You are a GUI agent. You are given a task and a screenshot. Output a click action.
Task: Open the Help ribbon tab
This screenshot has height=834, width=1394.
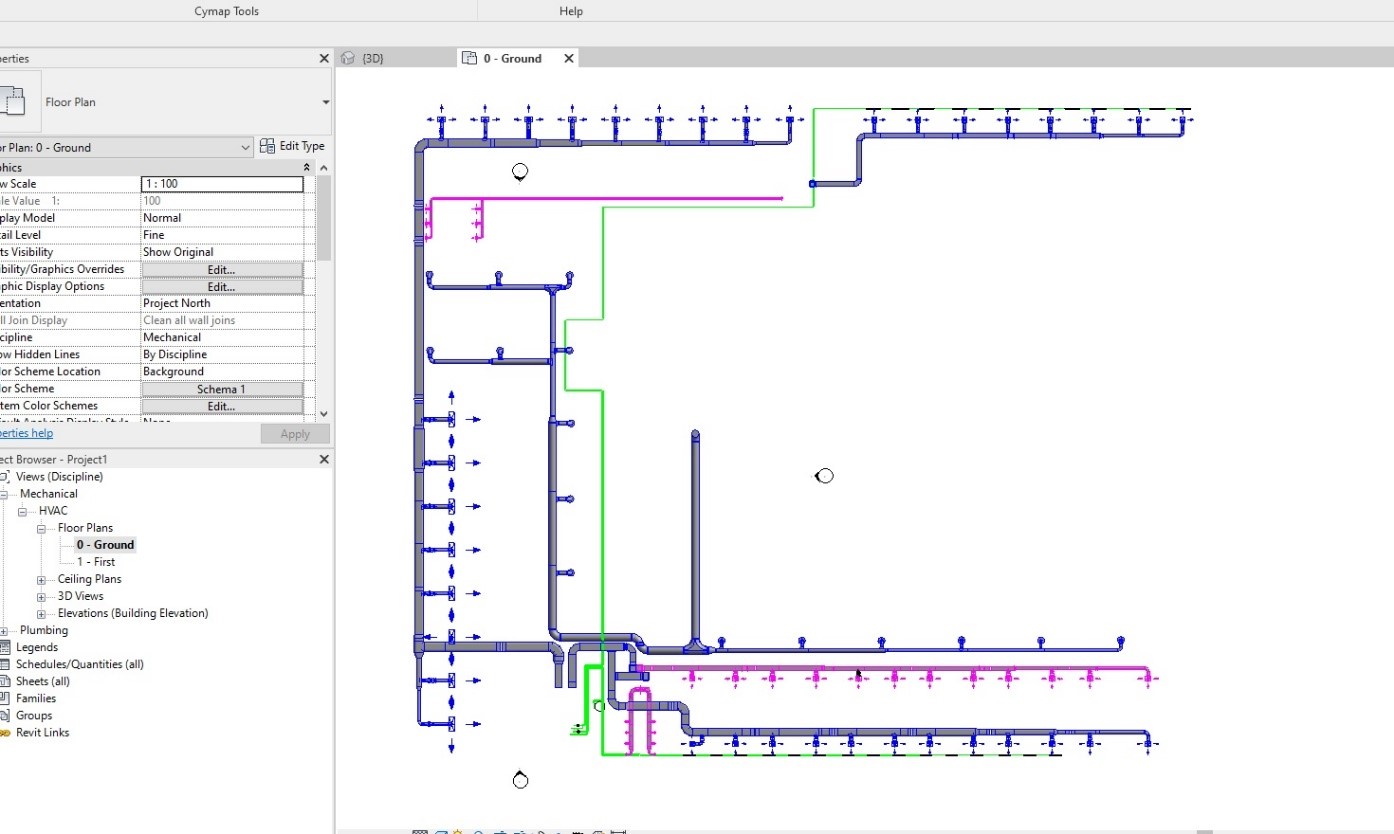[571, 11]
